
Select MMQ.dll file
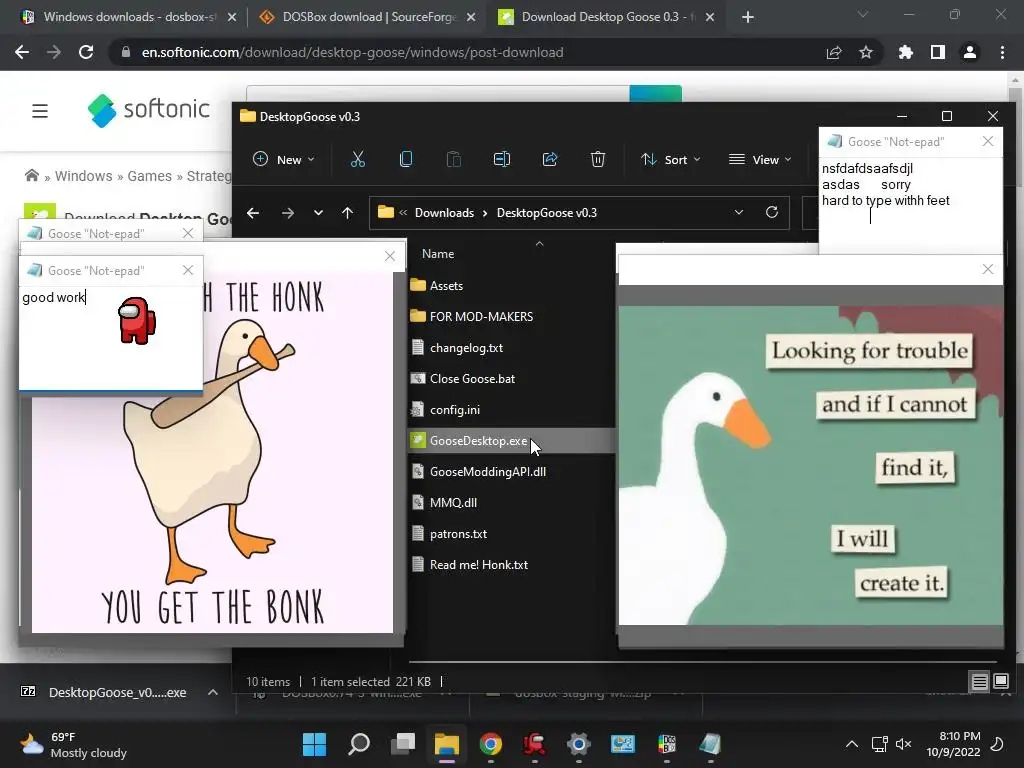[x=453, y=503]
